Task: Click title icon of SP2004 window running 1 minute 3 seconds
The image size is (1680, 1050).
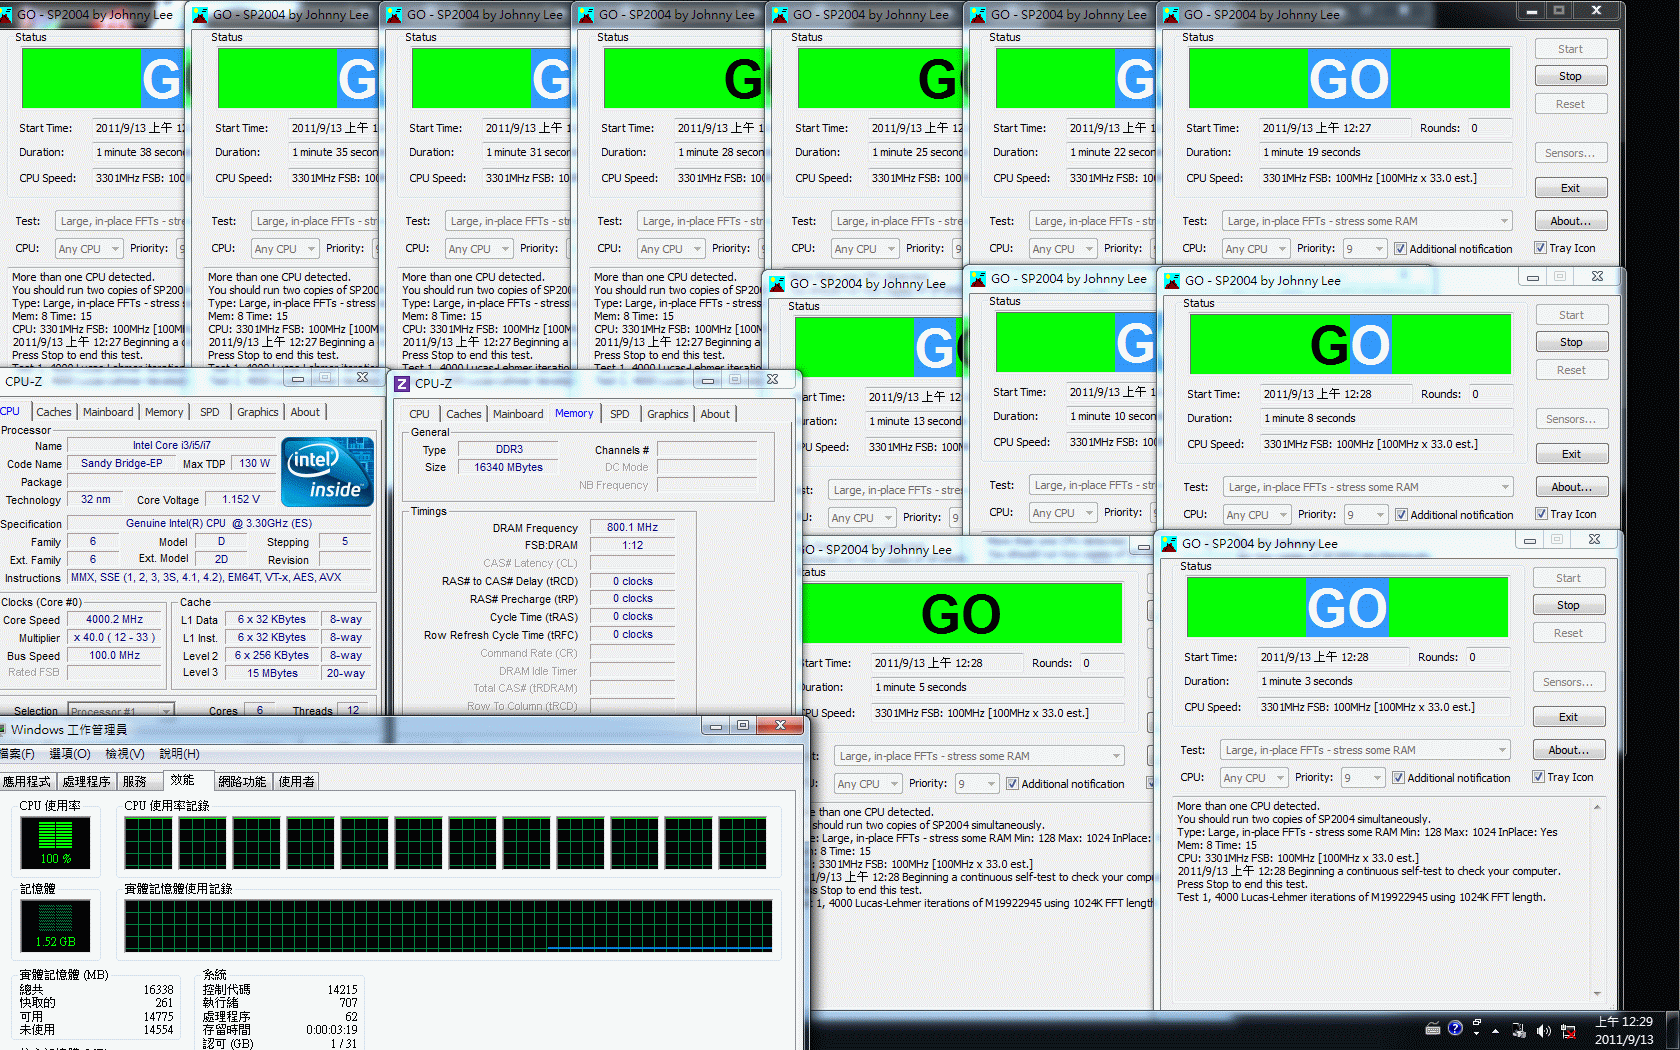Action: tap(1168, 544)
